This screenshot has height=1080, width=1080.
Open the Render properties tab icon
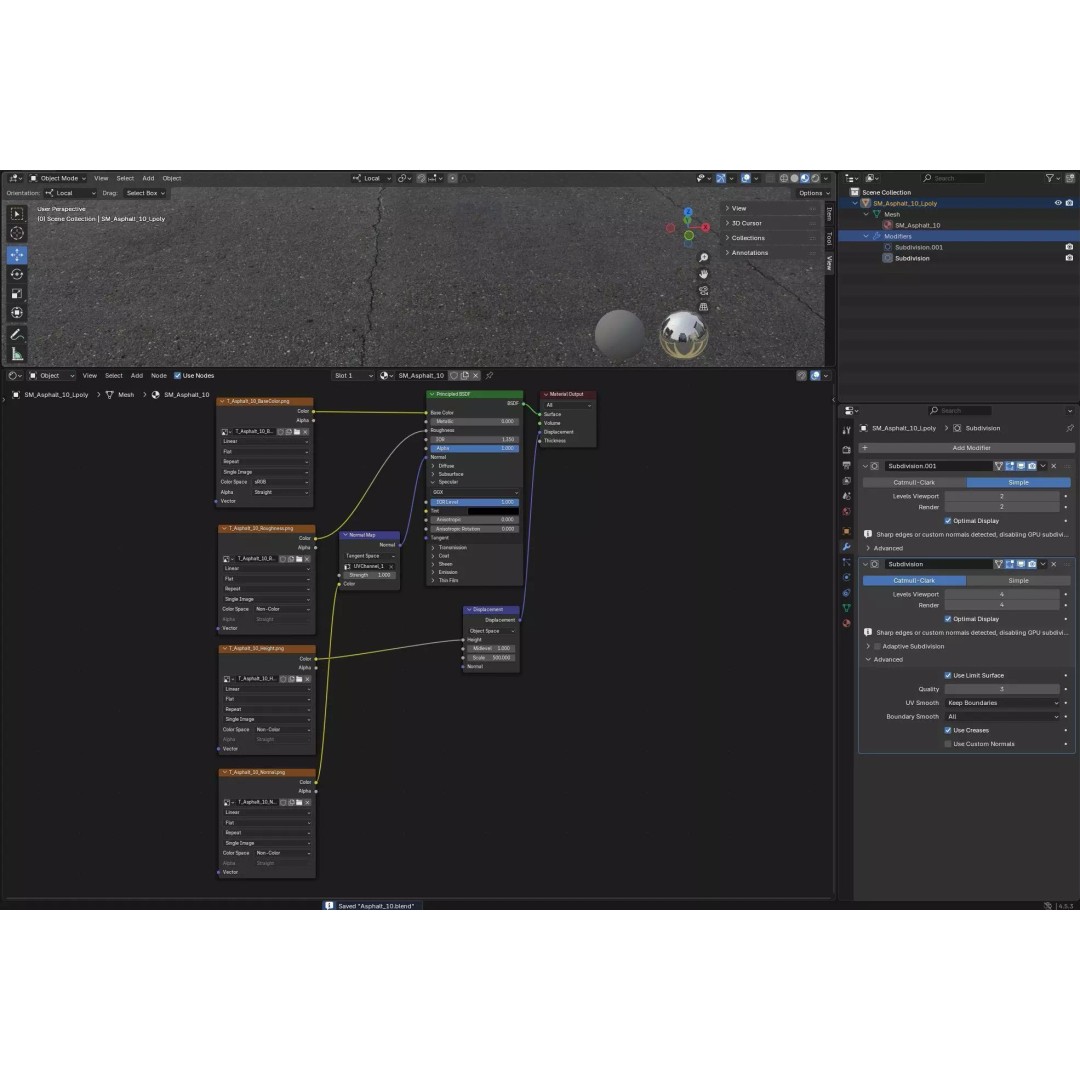coord(847,450)
